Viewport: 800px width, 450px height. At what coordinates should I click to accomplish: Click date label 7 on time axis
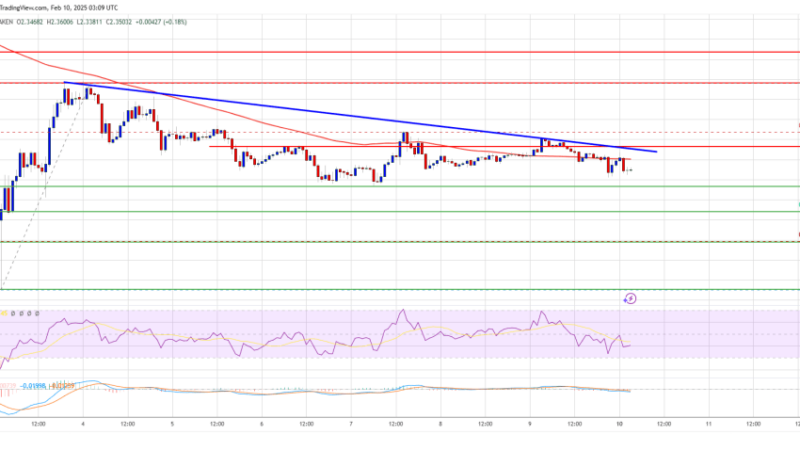(x=351, y=424)
